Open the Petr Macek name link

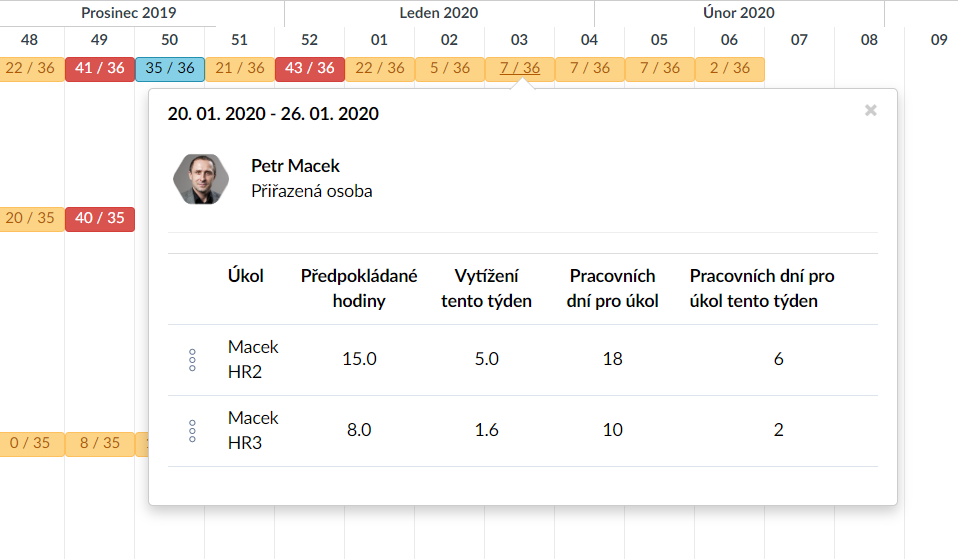[295, 166]
